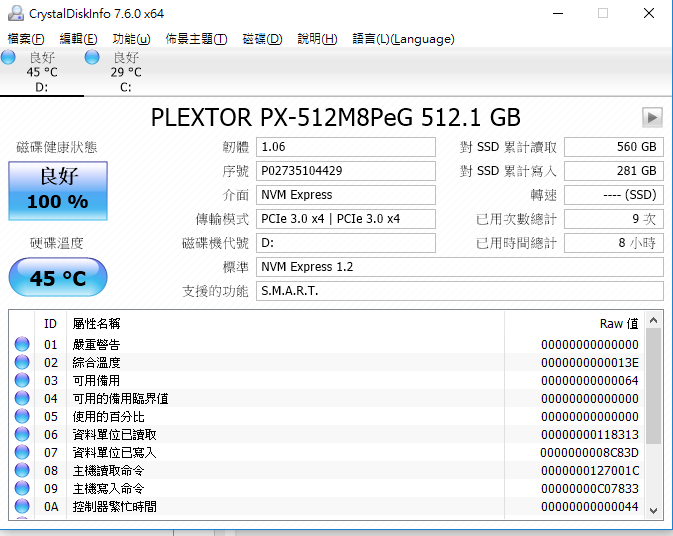The height and width of the screenshot is (536, 673).
Task: Click status orb of attribute 07 資料單位已寫入
Action: point(22,452)
